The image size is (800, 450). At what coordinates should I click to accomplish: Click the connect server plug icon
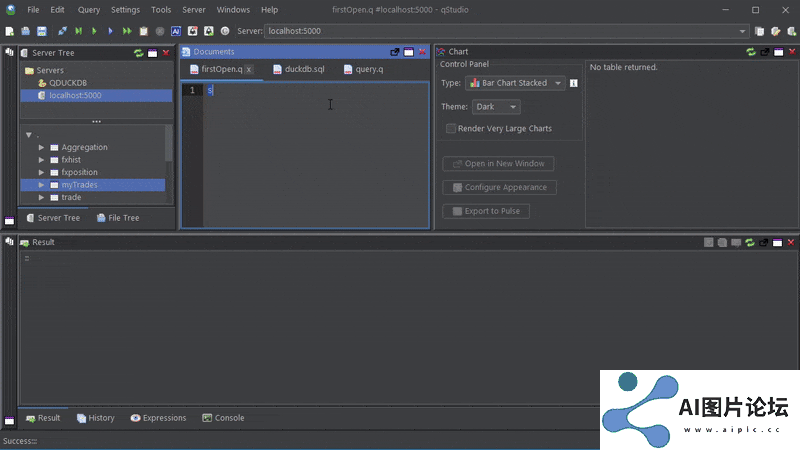click(x=62, y=31)
